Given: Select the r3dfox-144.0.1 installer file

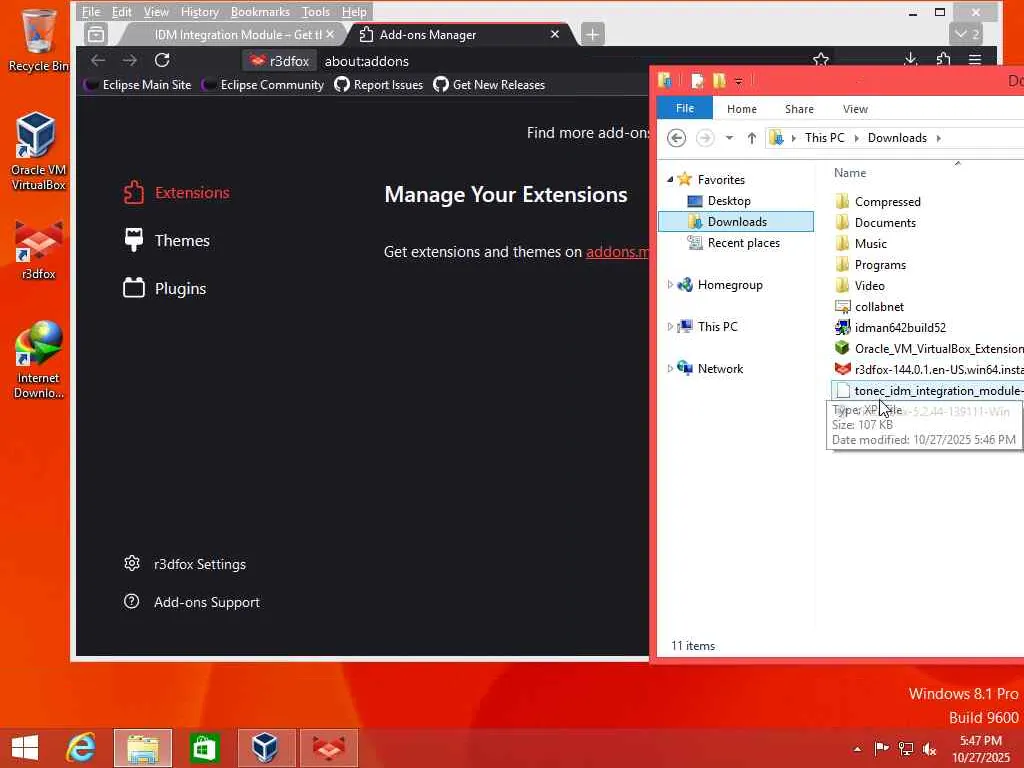Looking at the screenshot, I should [929, 369].
